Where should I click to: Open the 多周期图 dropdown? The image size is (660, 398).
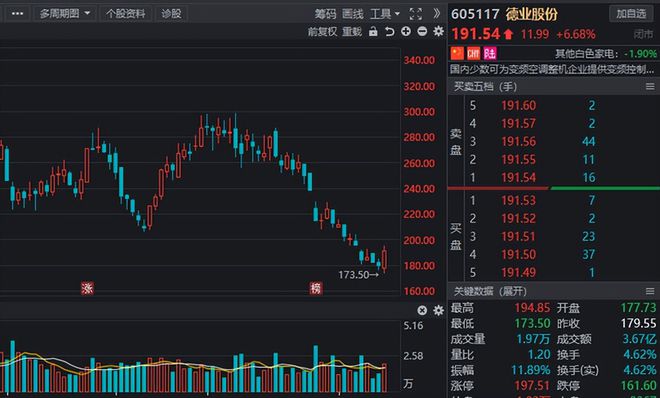click(65, 14)
